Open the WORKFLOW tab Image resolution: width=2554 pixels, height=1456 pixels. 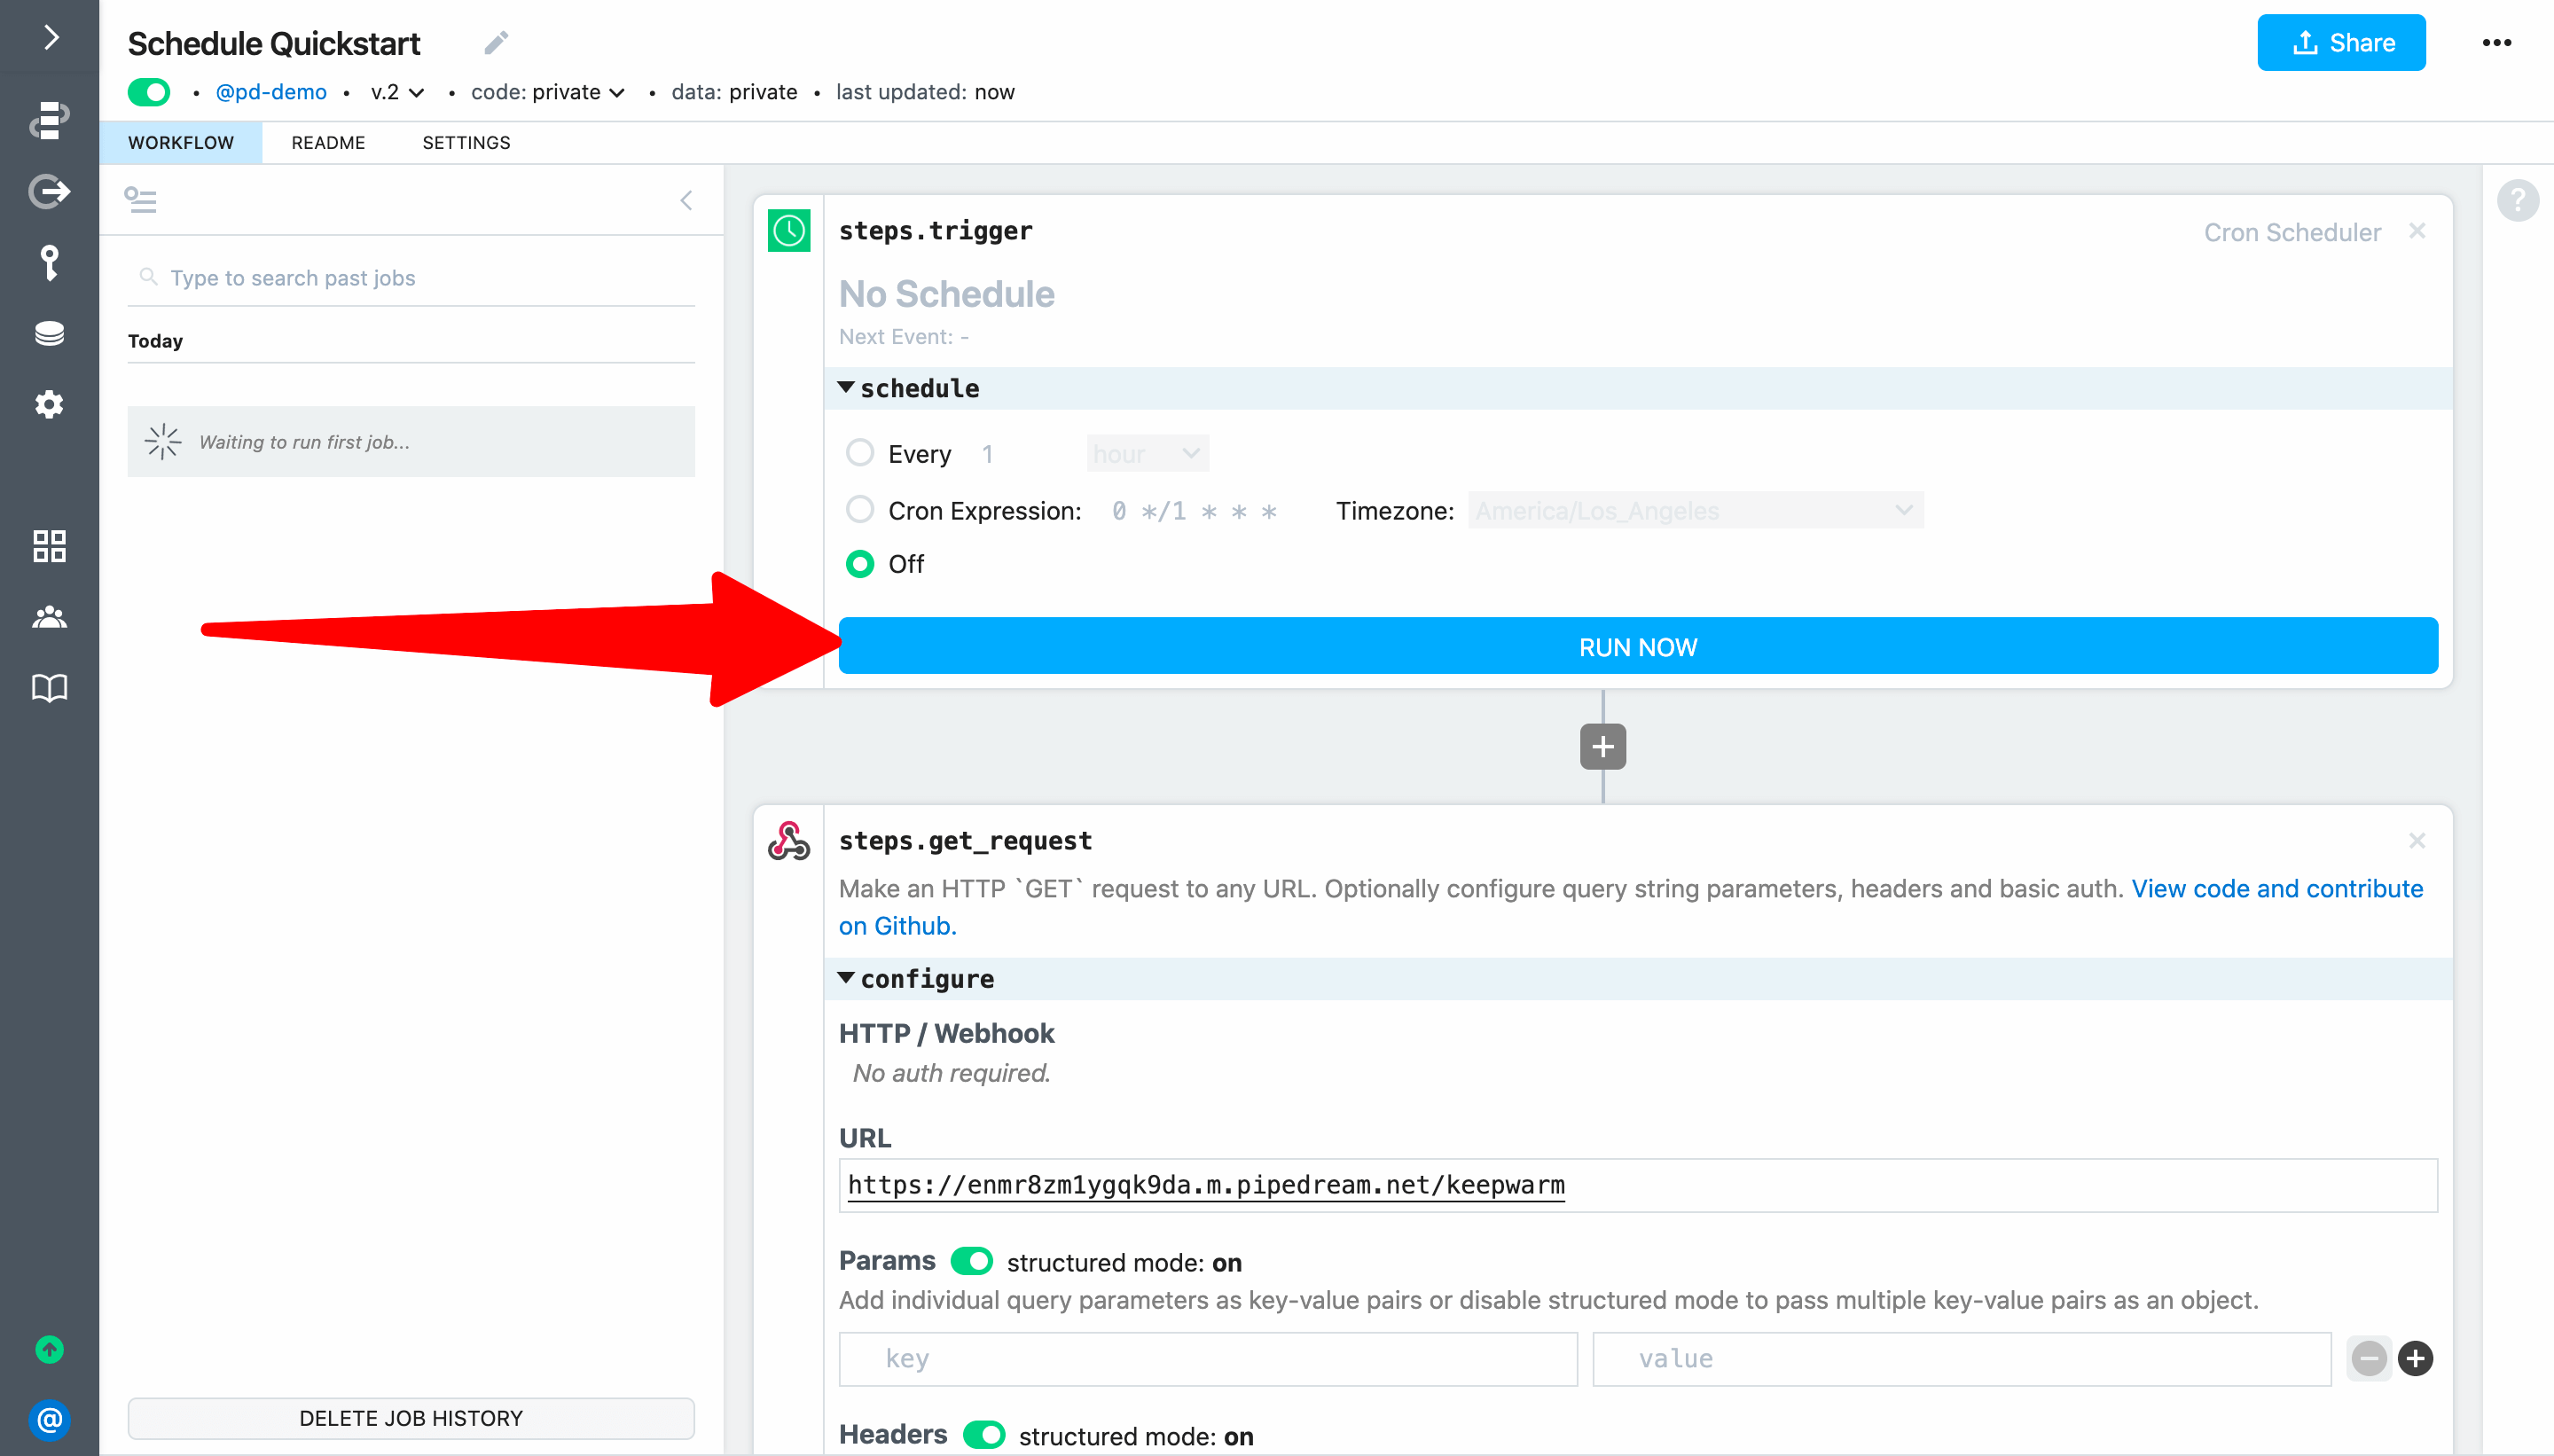click(181, 142)
